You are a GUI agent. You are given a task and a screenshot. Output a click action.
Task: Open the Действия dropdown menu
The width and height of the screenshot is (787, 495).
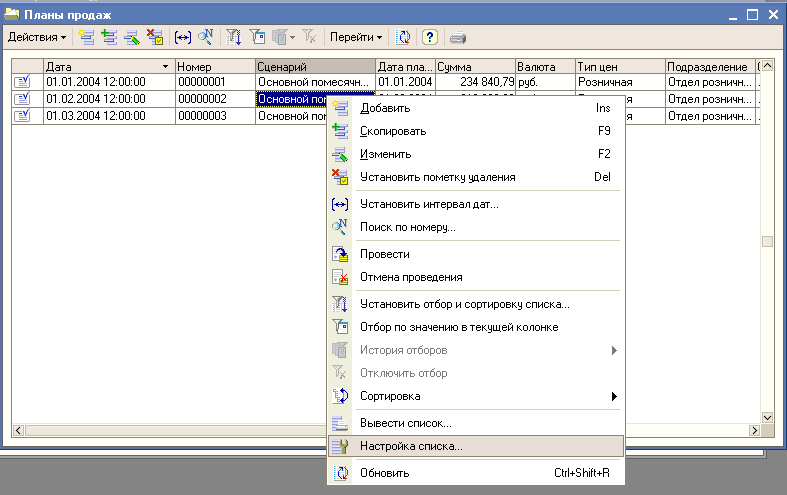coord(37,37)
